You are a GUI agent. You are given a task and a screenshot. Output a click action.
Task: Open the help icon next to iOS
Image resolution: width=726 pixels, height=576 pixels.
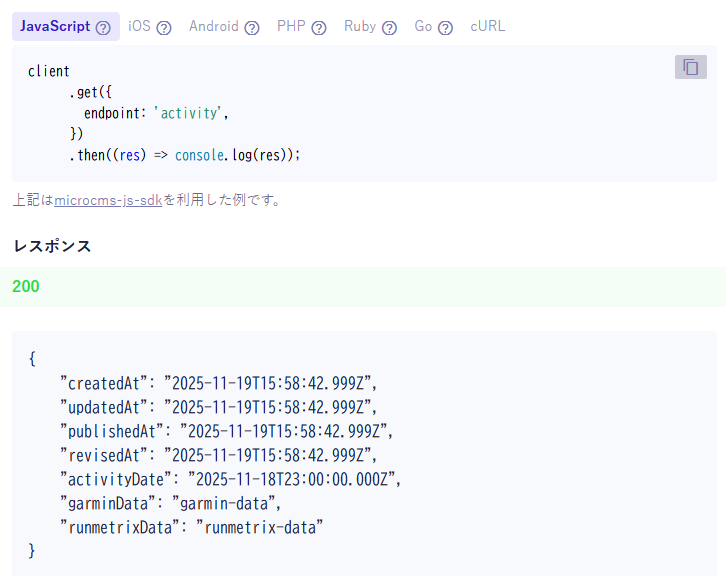click(164, 28)
